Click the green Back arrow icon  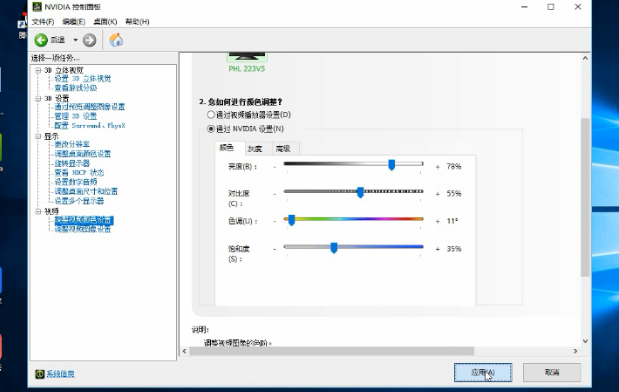point(41,40)
